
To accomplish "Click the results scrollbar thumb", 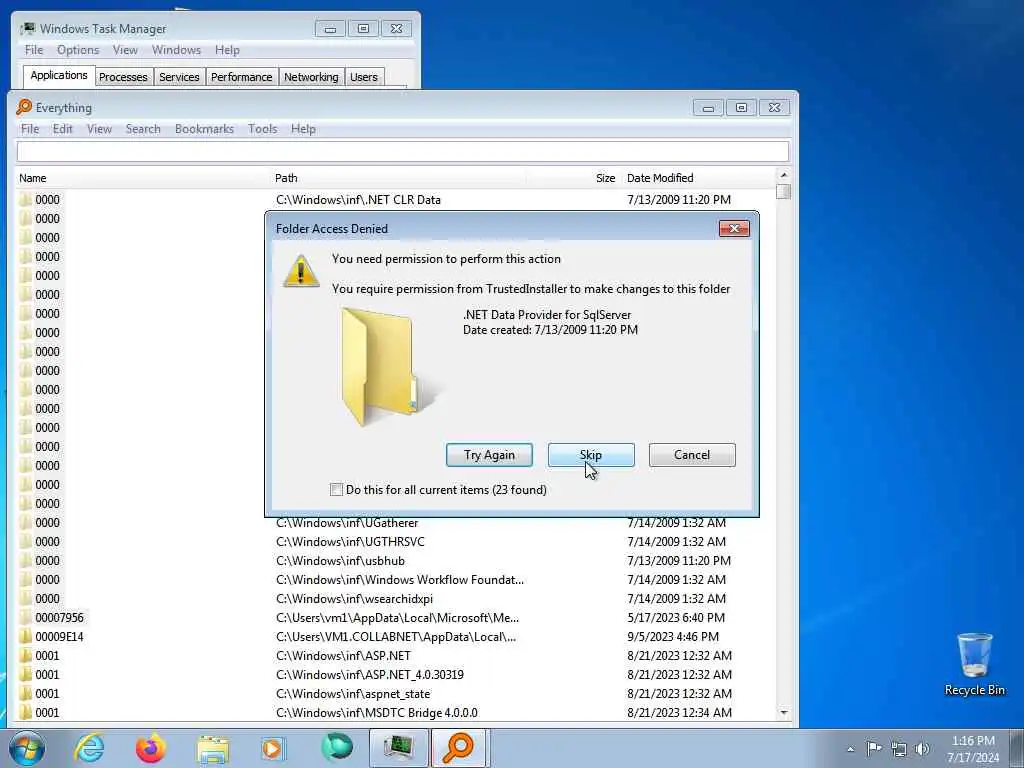I will click(784, 191).
